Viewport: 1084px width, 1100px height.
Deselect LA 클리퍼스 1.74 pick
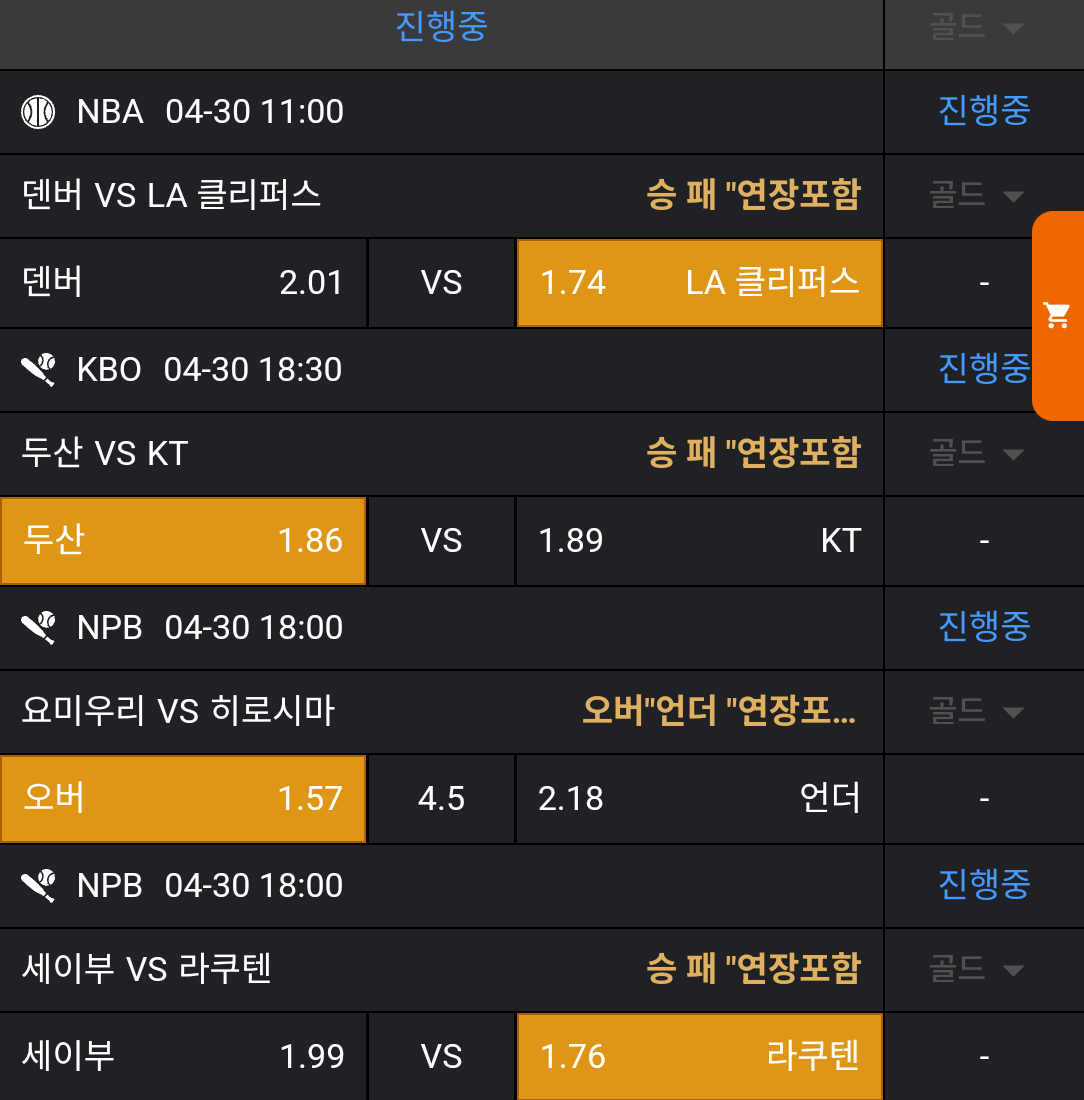point(699,283)
